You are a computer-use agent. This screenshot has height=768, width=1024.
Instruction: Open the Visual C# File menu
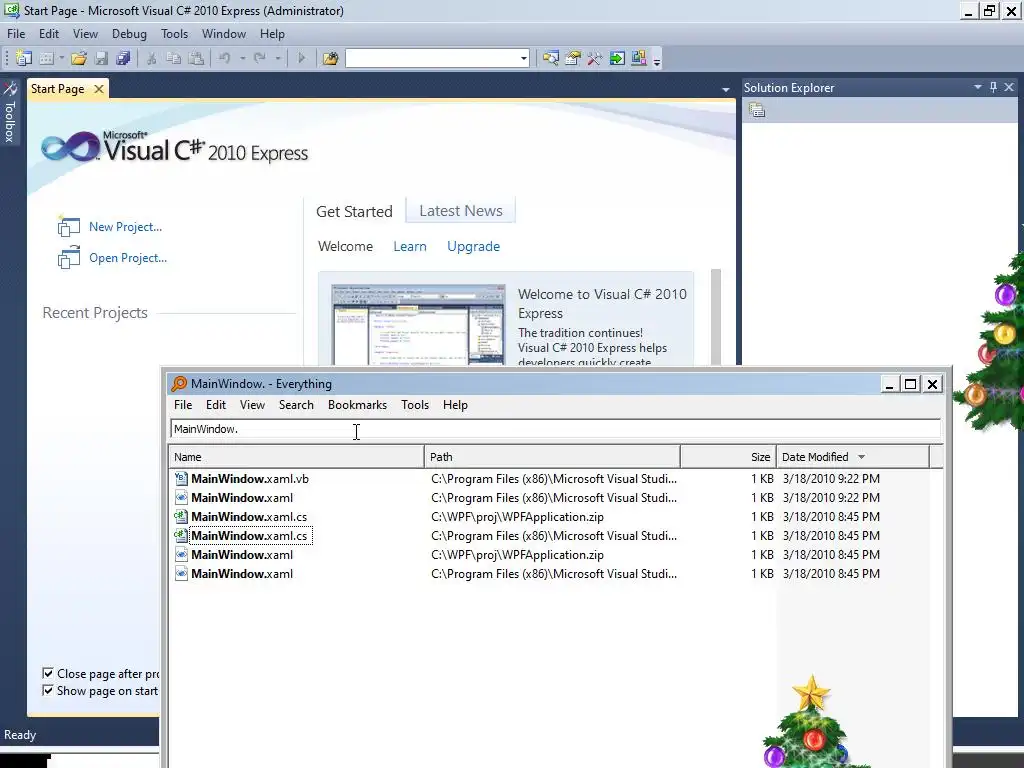[x=16, y=34]
